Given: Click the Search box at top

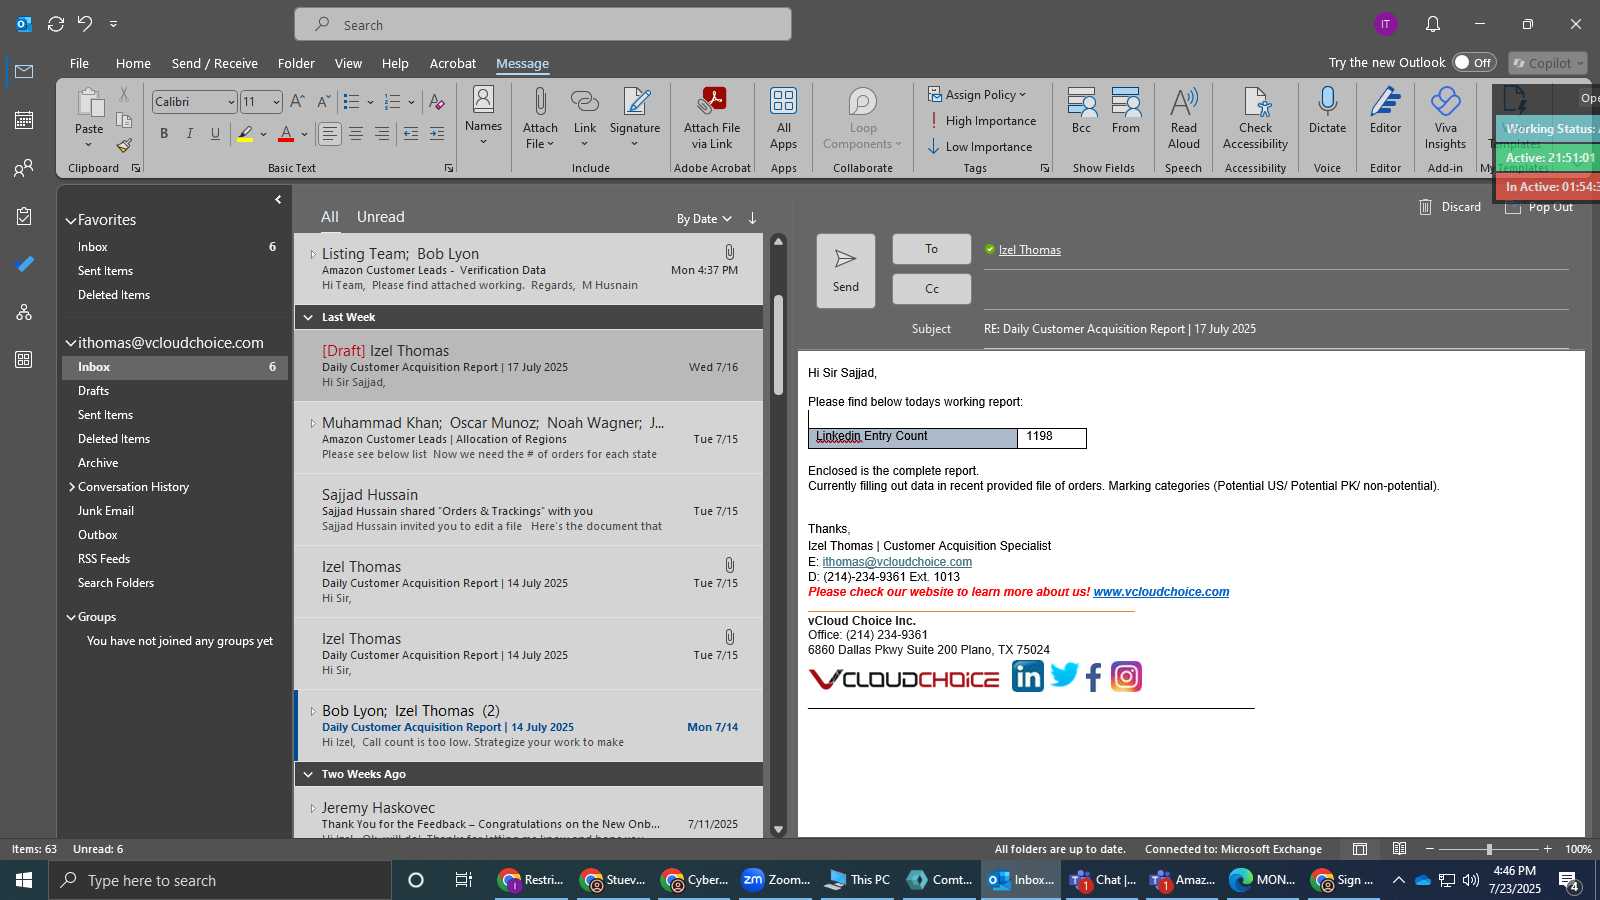Looking at the screenshot, I should click(x=543, y=24).
